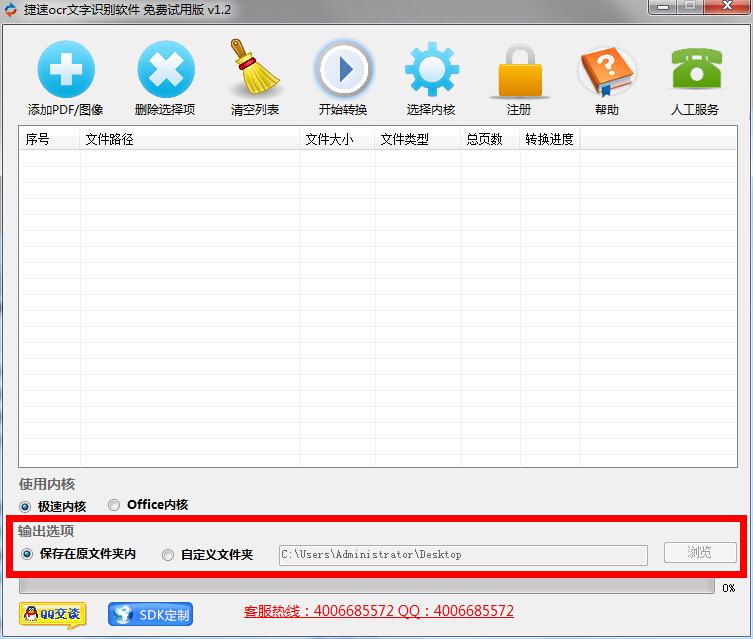This screenshot has height=639, width=753.
Task: Click the 文件路径 column header
Action: pyautogui.click(x=190, y=139)
